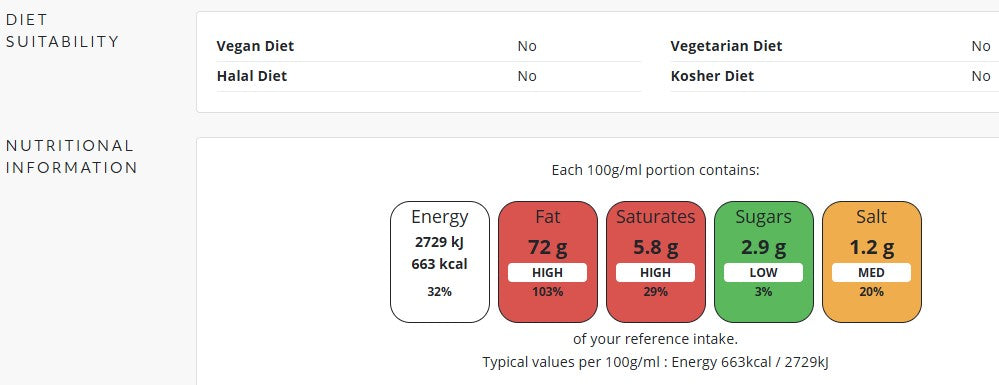Click the 'Typical values per 100g/ml' line
The image size is (999, 385).
pyautogui.click(x=656, y=362)
